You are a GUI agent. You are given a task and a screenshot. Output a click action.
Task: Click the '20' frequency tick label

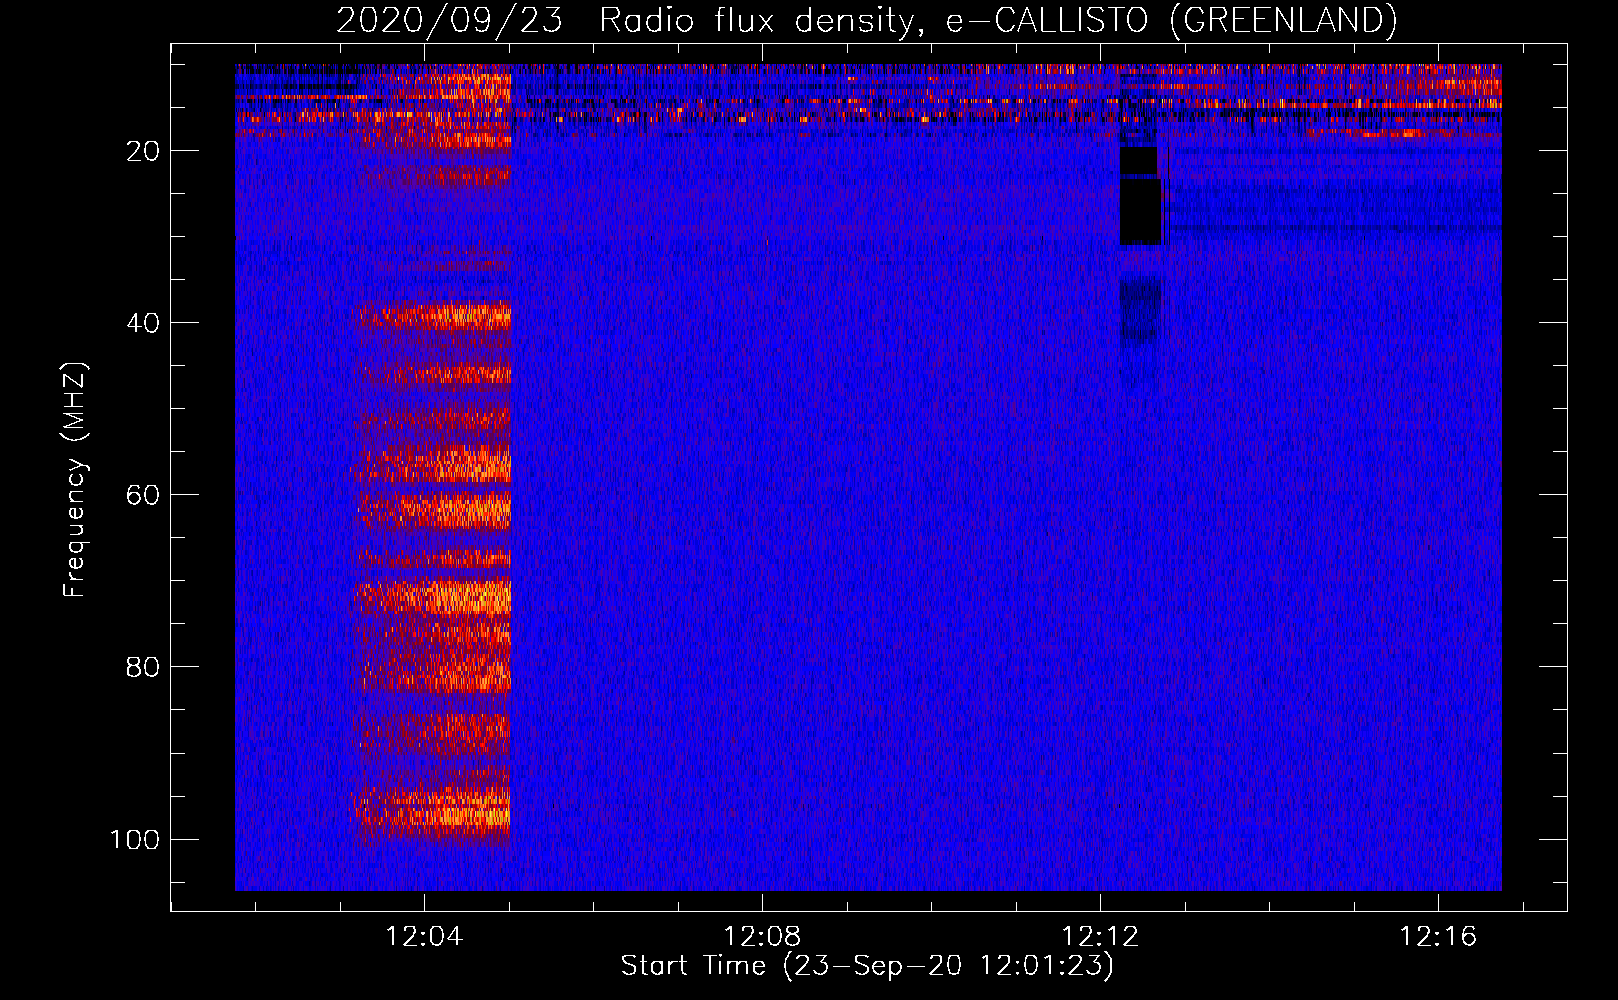click(x=142, y=151)
